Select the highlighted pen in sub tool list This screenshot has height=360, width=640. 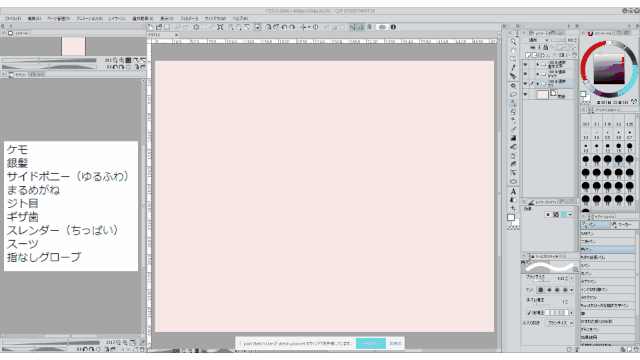[608, 249]
